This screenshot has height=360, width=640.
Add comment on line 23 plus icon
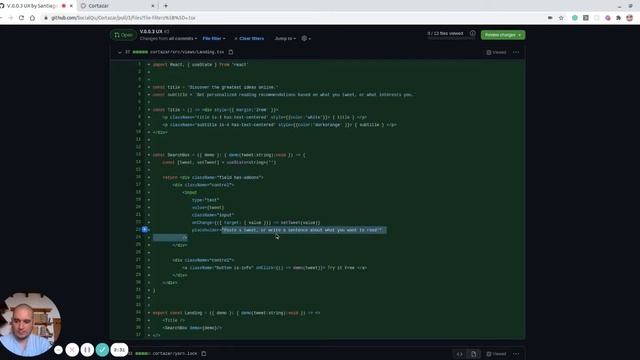pos(144,230)
